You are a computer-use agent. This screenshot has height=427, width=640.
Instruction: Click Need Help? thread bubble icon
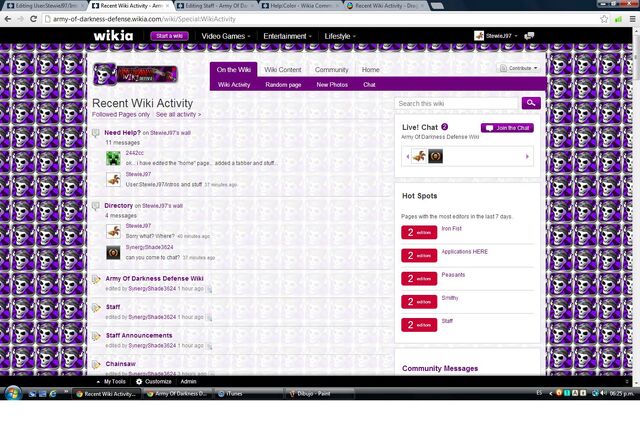pos(96,133)
